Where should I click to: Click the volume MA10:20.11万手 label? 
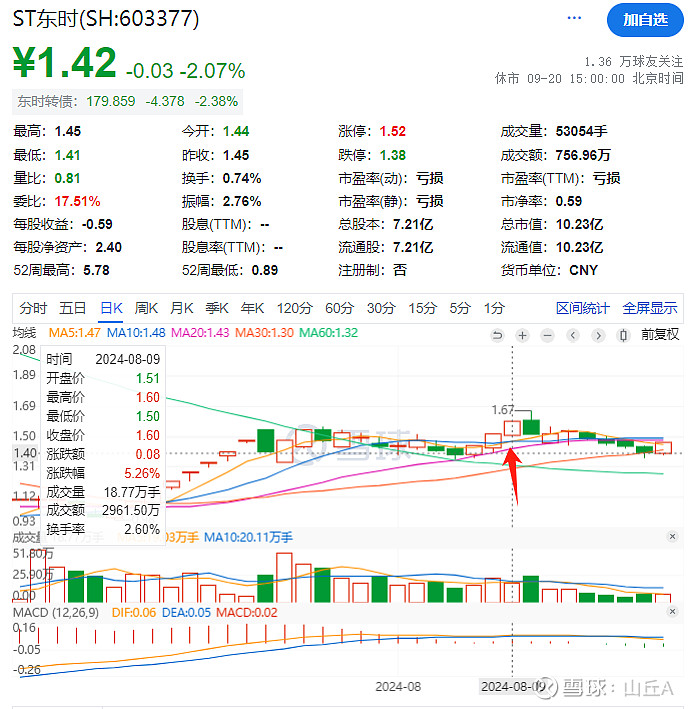pyautogui.click(x=248, y=537)
